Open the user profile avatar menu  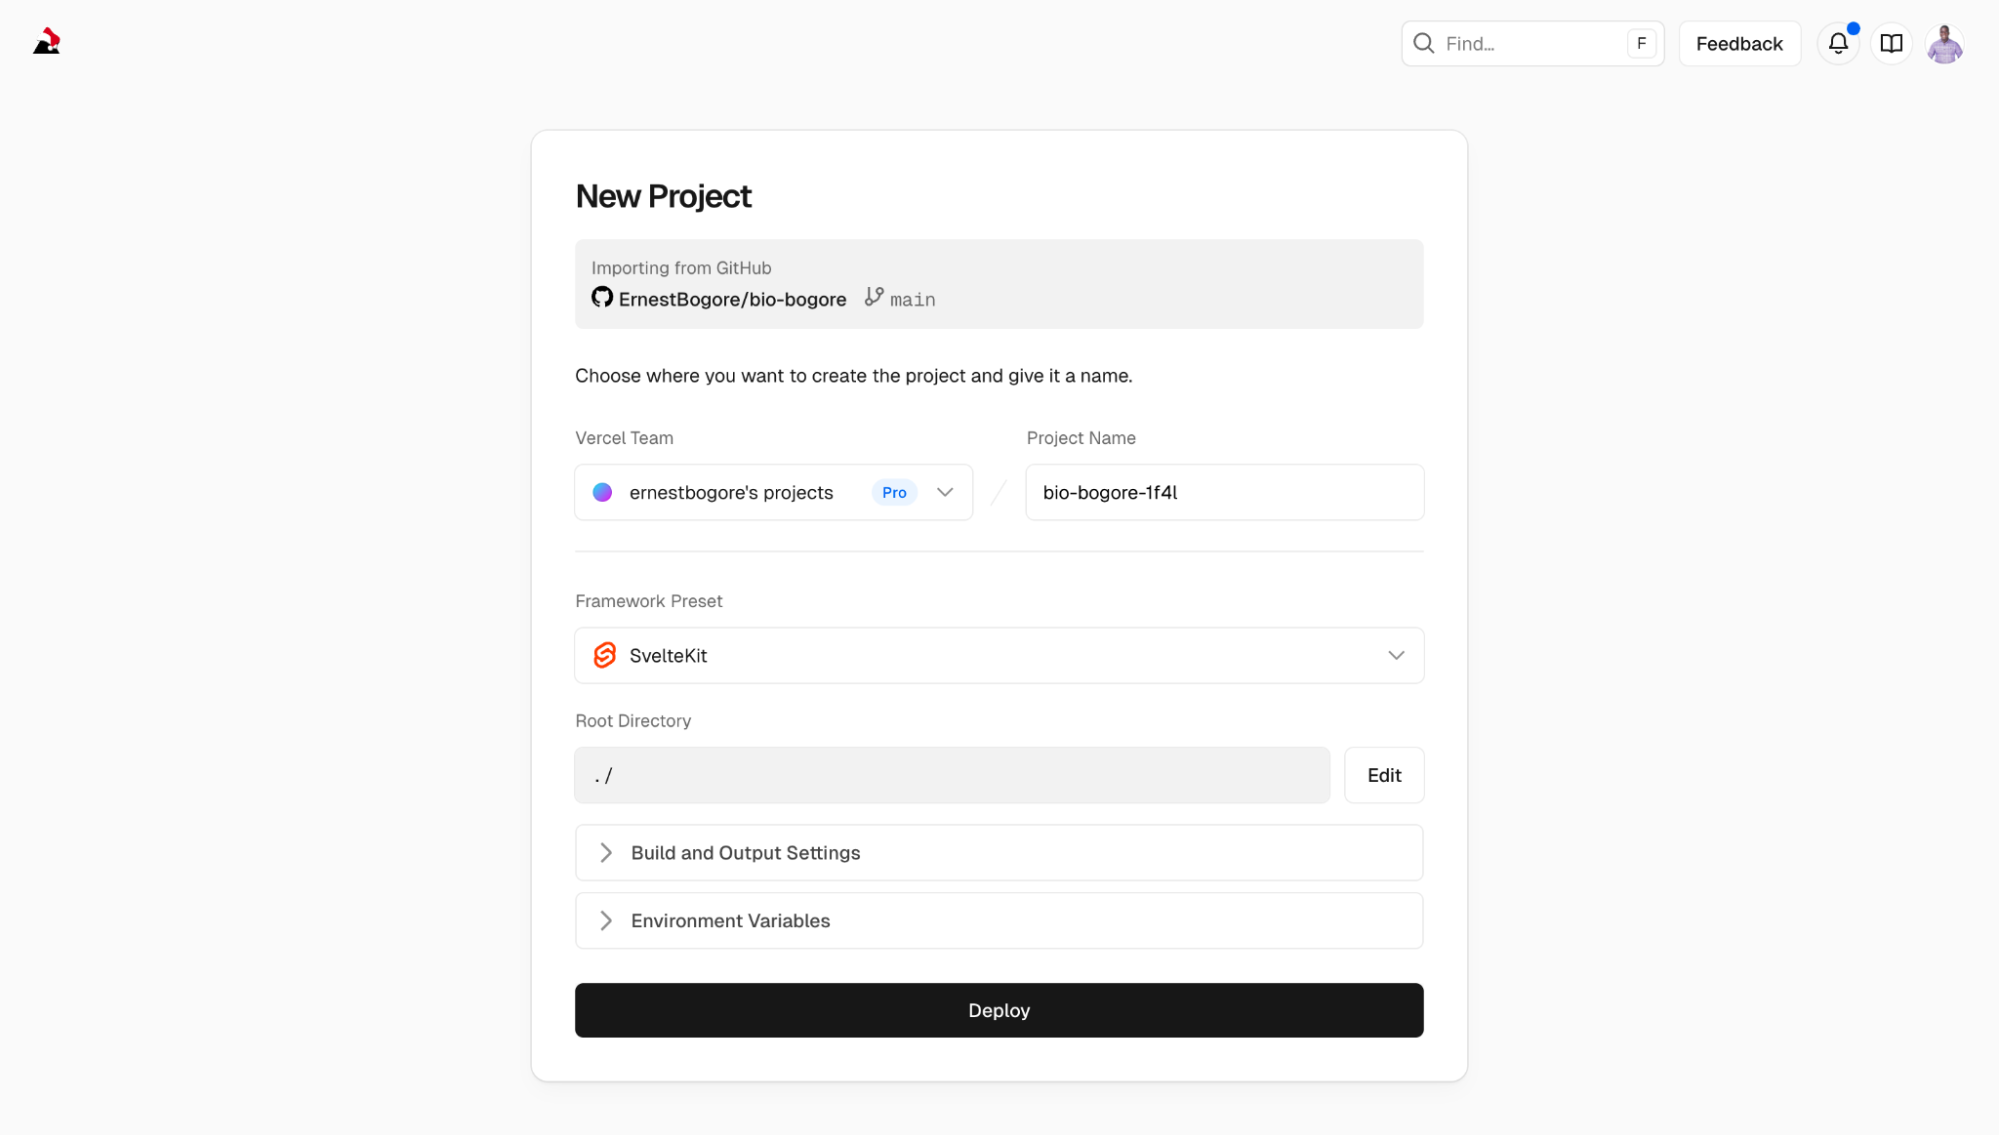(1944, 43)
